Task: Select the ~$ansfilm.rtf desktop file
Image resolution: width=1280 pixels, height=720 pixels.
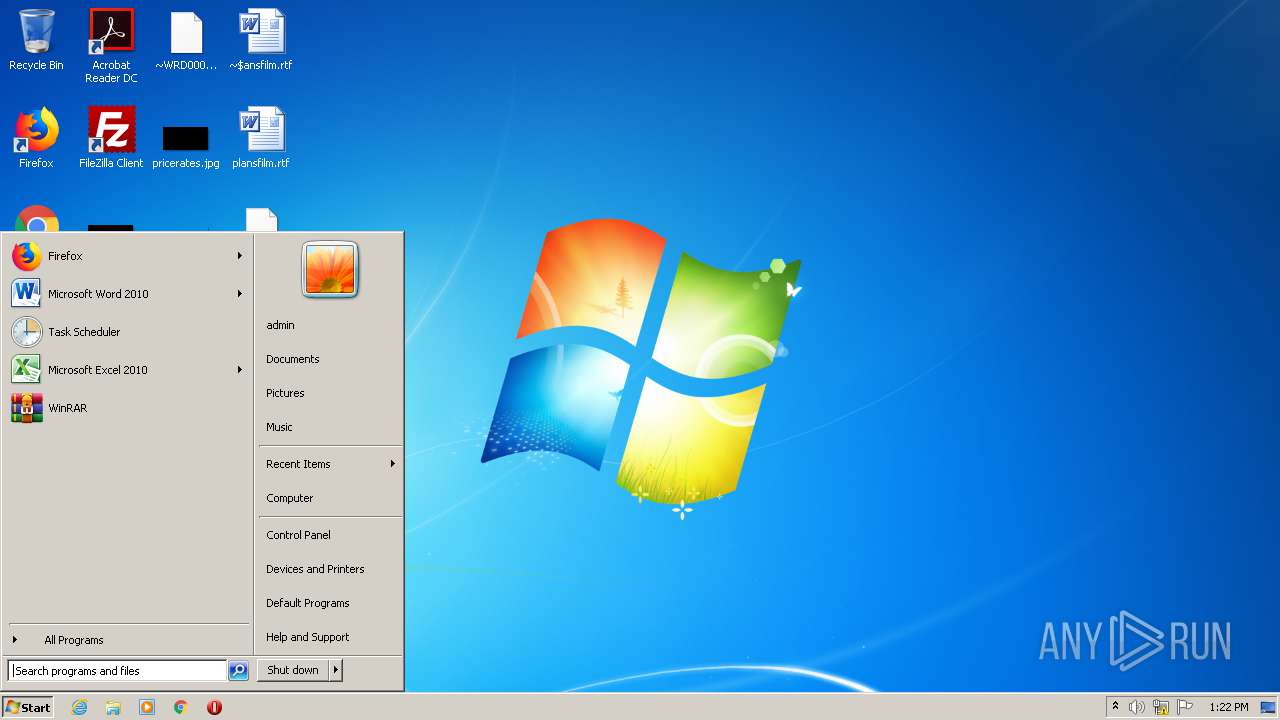Action: pos(261,41)
